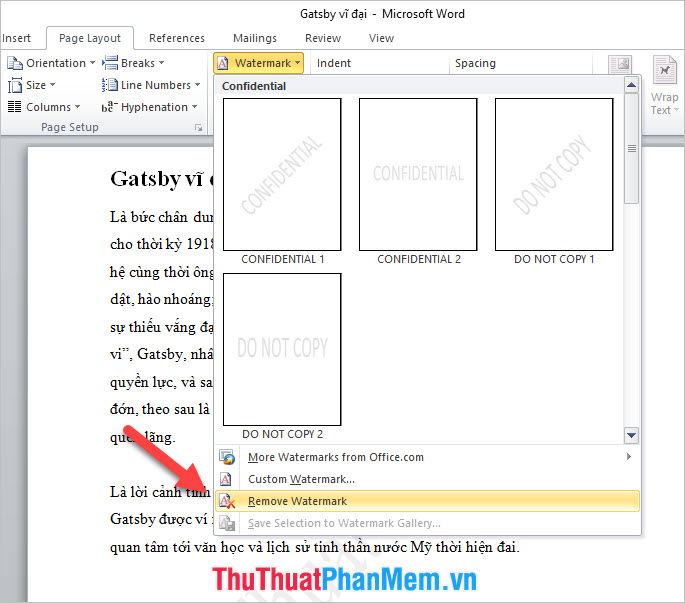The height and width of the screenshot is (603, 685).
Task: Click the gallery scroll down arrow
Action: pos(631,435)
